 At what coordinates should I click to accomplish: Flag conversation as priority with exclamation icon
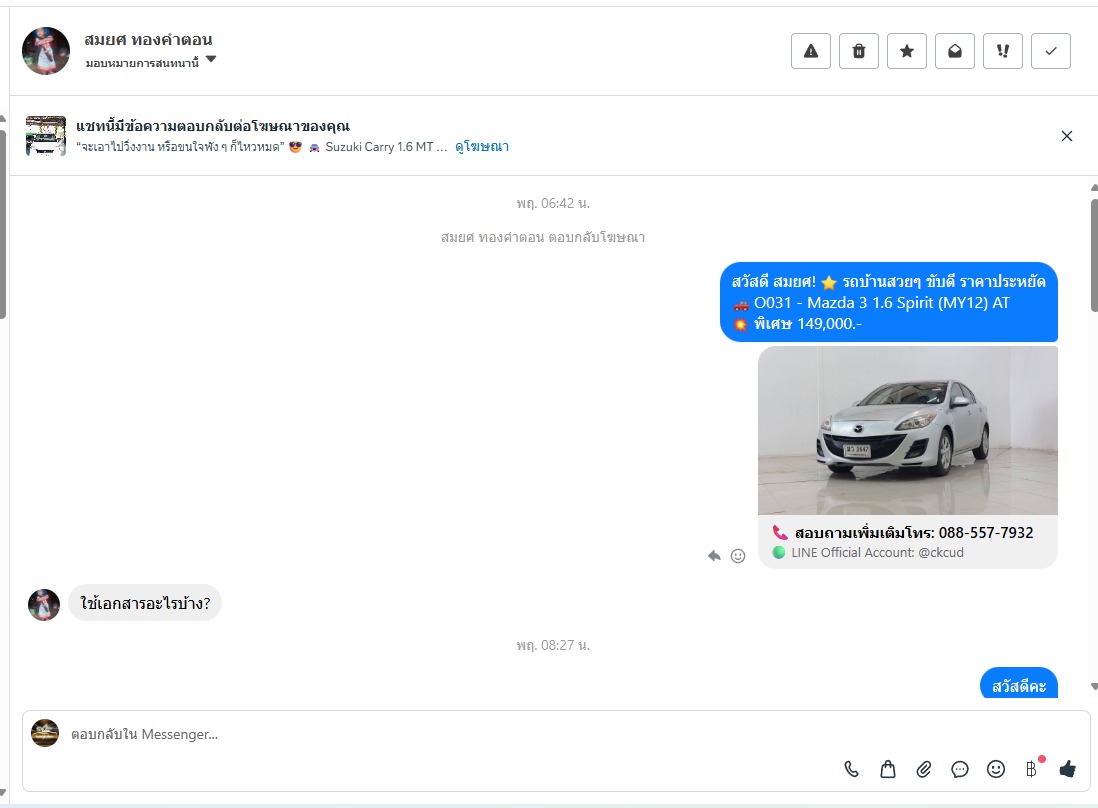point(1003,51)
